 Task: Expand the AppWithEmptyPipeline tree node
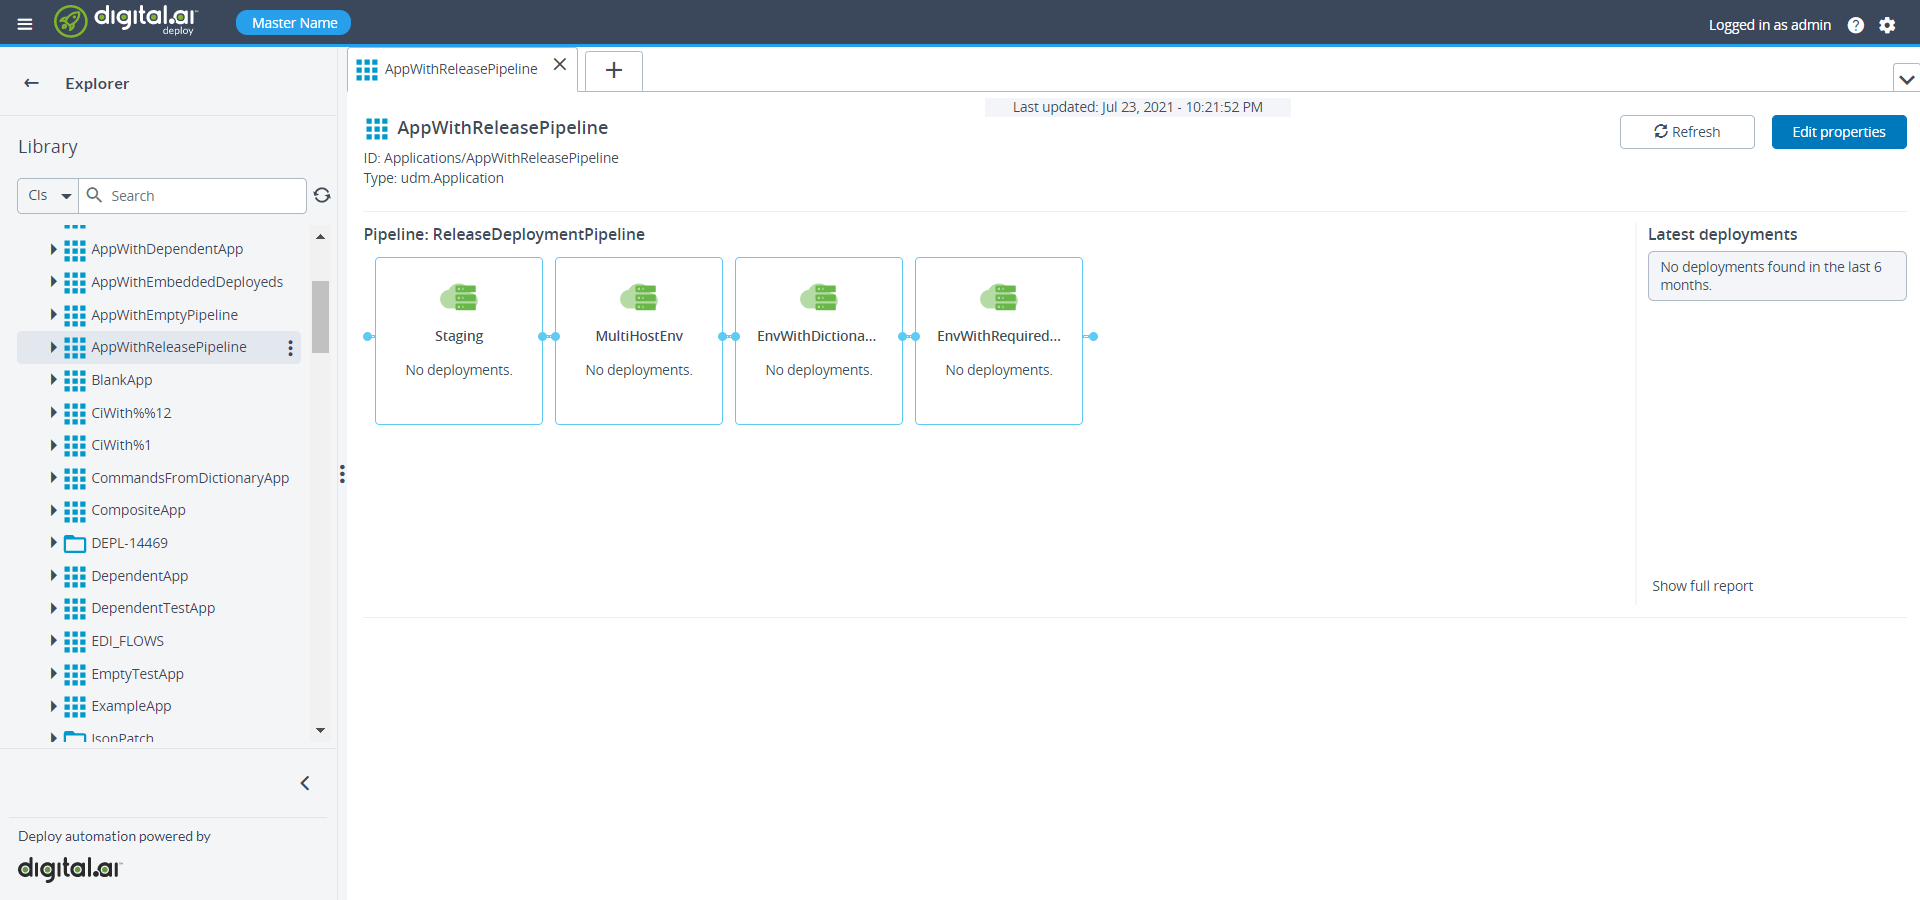pyautogui.click(x=54, y=315)
